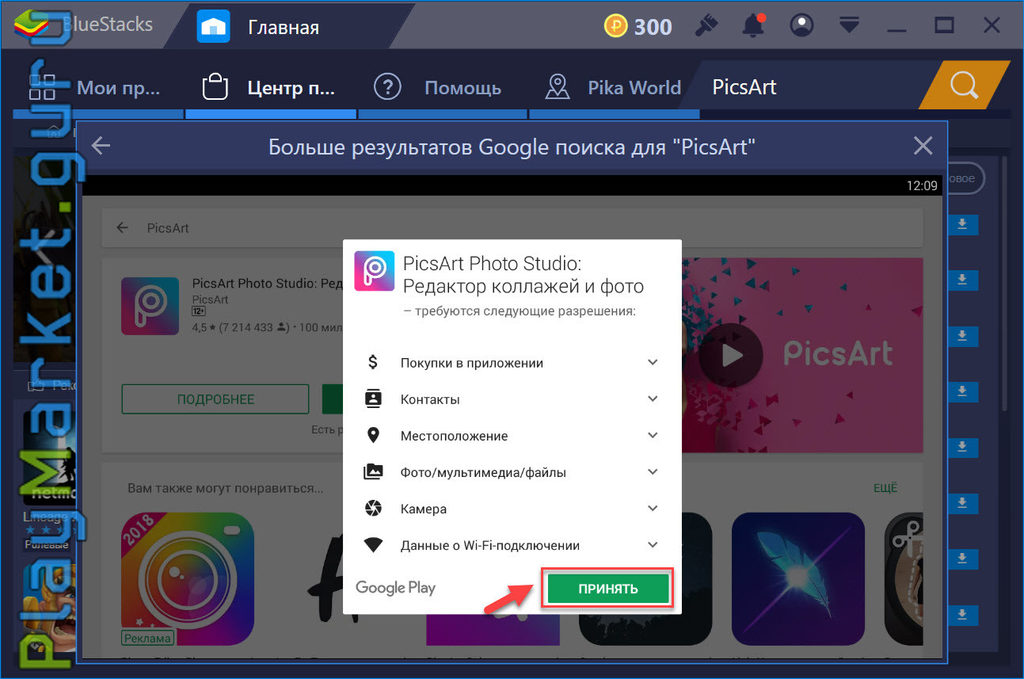Click the dollar sign purchases icon

click(373, 362)
